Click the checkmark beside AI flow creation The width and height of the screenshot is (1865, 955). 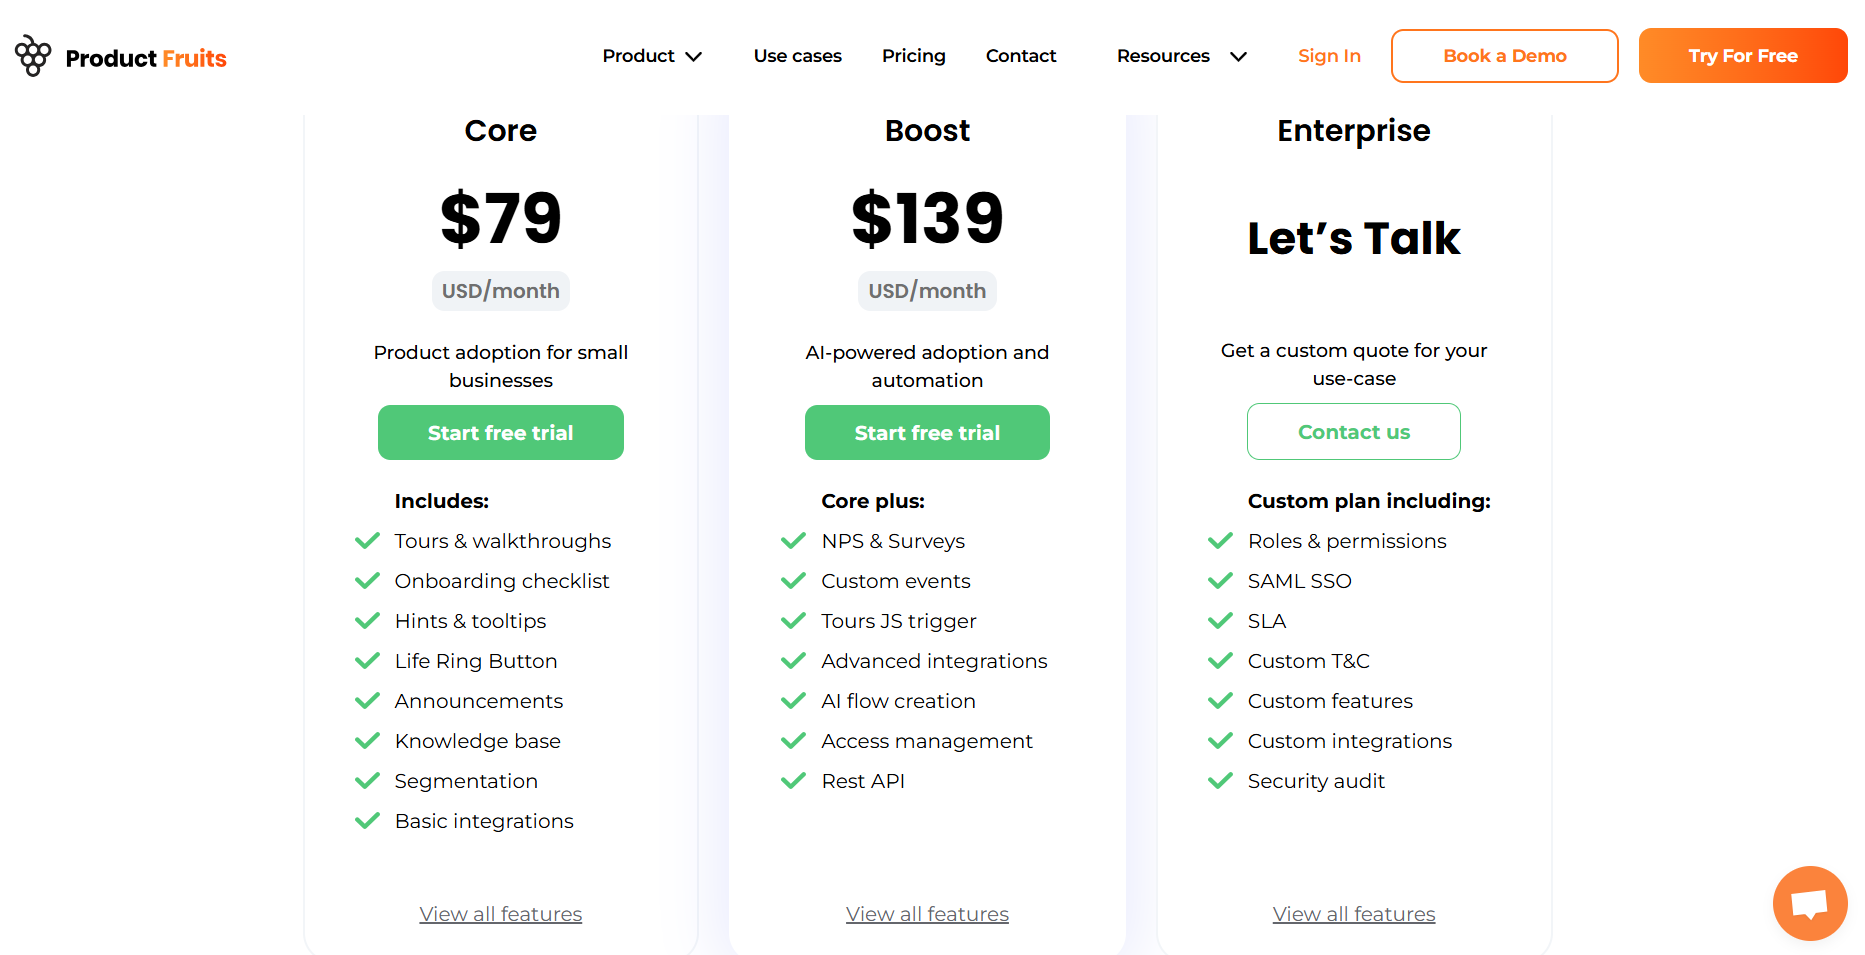(x=794, y=701)
